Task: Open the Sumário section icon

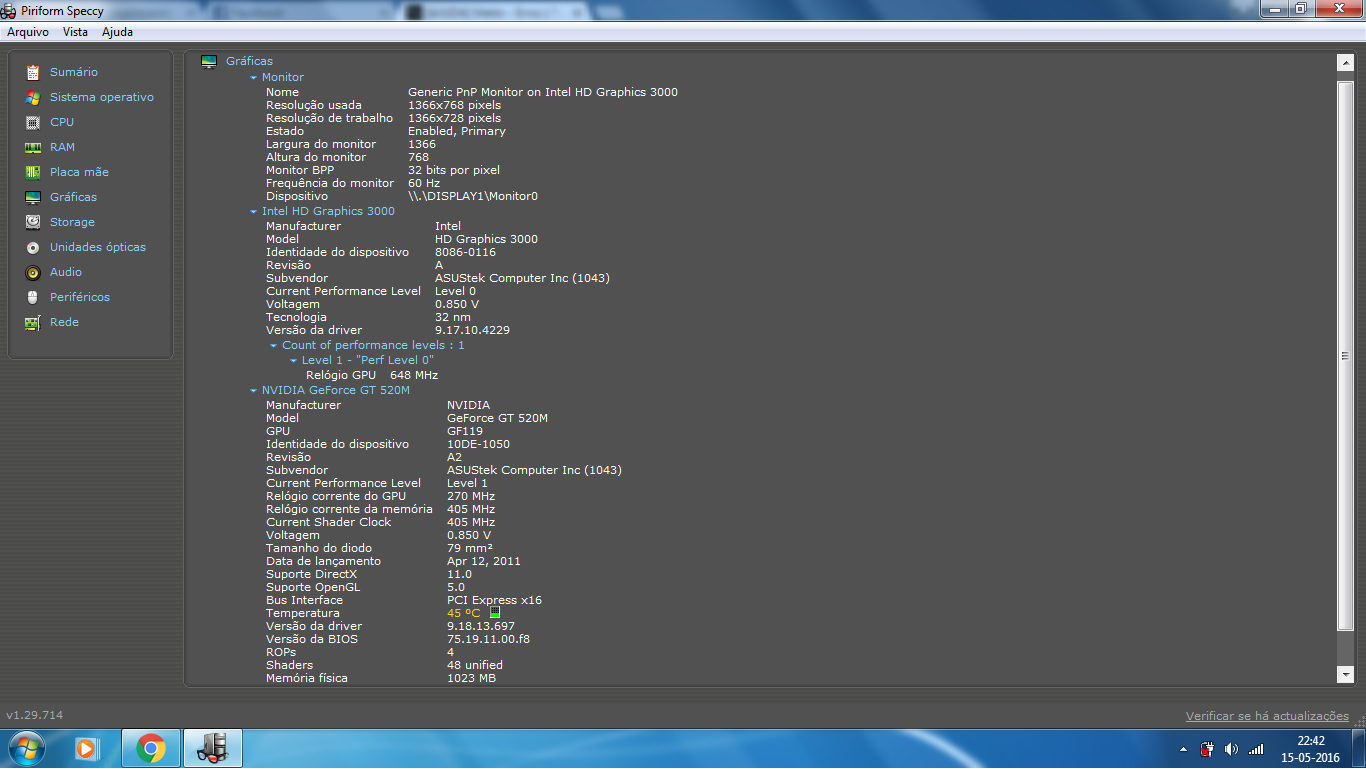Action: tap(33, 72)
